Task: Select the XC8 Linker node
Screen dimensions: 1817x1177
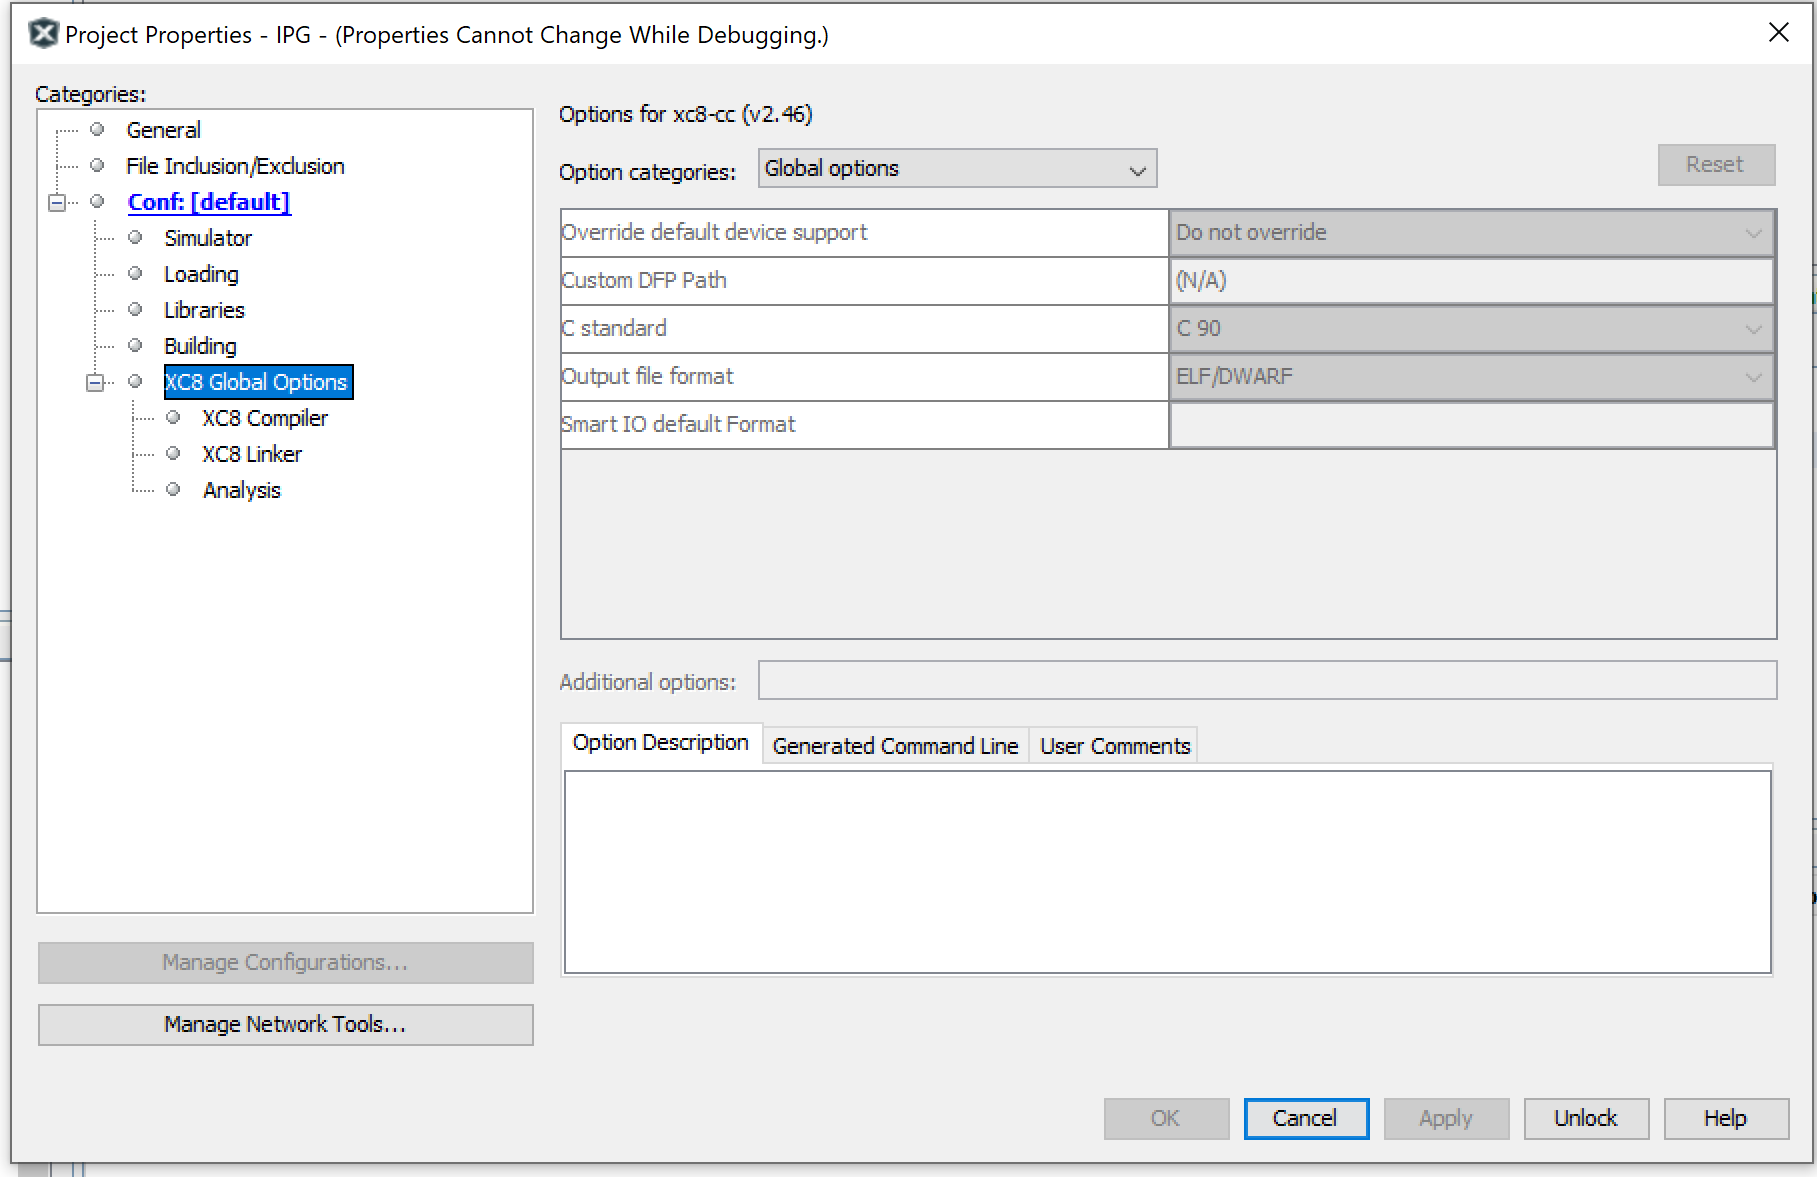Action: coord(252,454)
